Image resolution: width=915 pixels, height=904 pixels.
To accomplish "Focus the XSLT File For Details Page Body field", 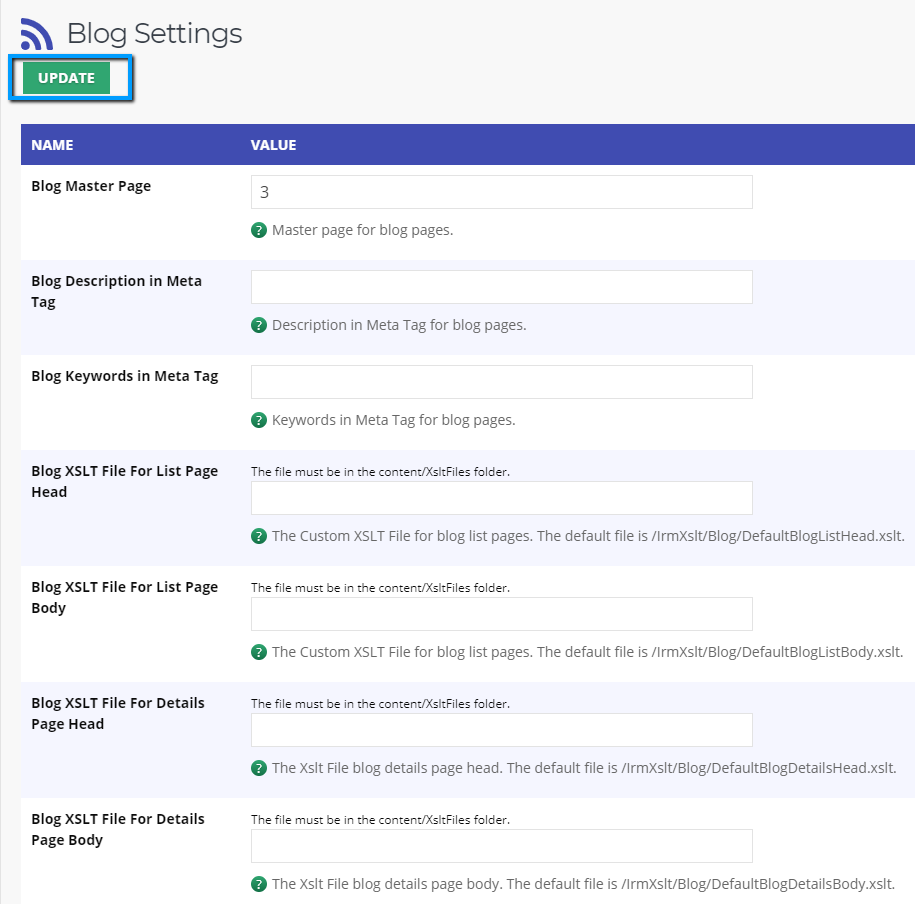I will (x=501, y=846).
